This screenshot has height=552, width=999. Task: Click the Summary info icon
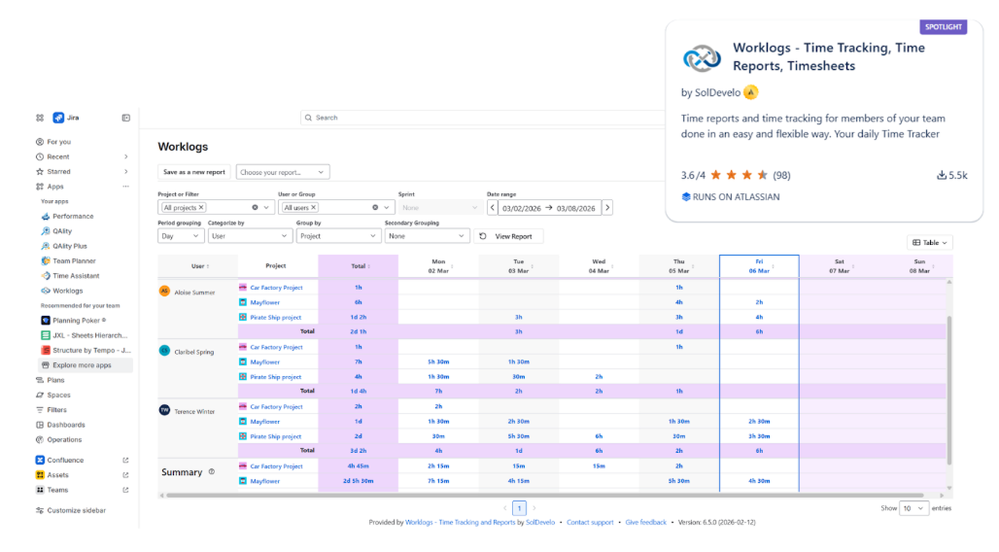pyautogui.click(x=212, y=472)
